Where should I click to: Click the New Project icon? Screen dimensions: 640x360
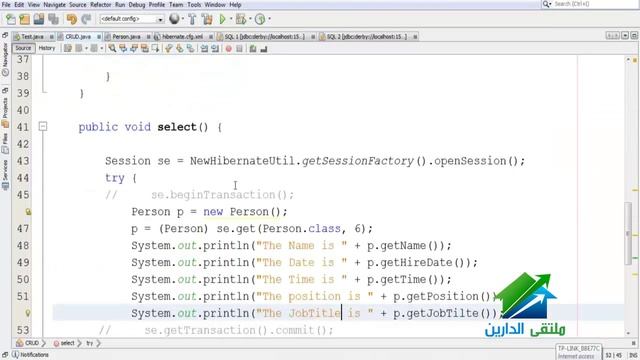pos(25,19)
